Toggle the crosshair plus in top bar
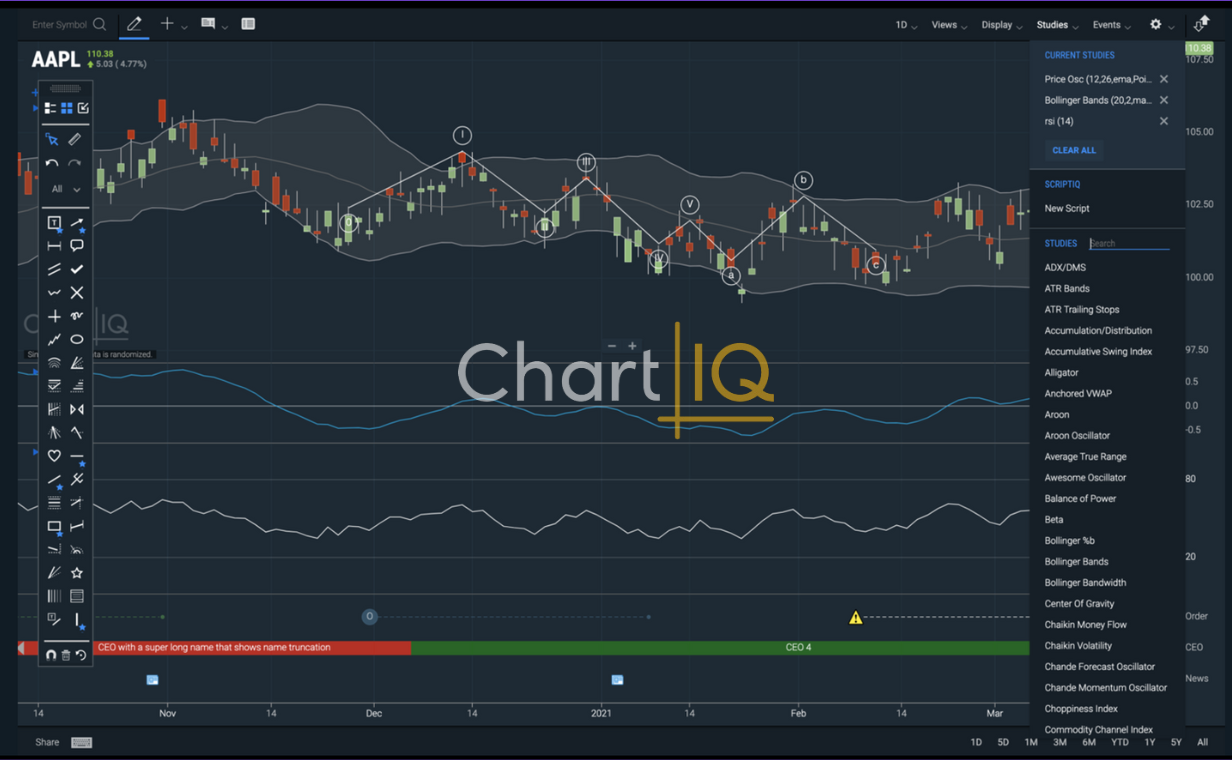 [167, 24]
